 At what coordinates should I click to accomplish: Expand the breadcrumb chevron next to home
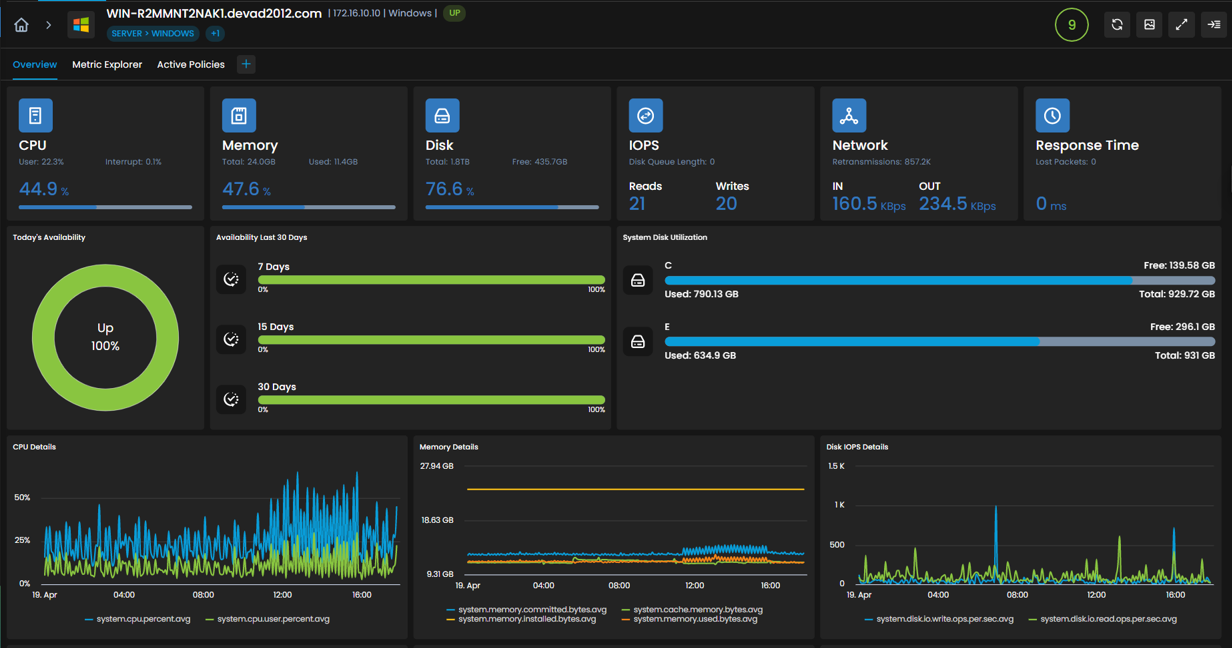pos(48,24)
